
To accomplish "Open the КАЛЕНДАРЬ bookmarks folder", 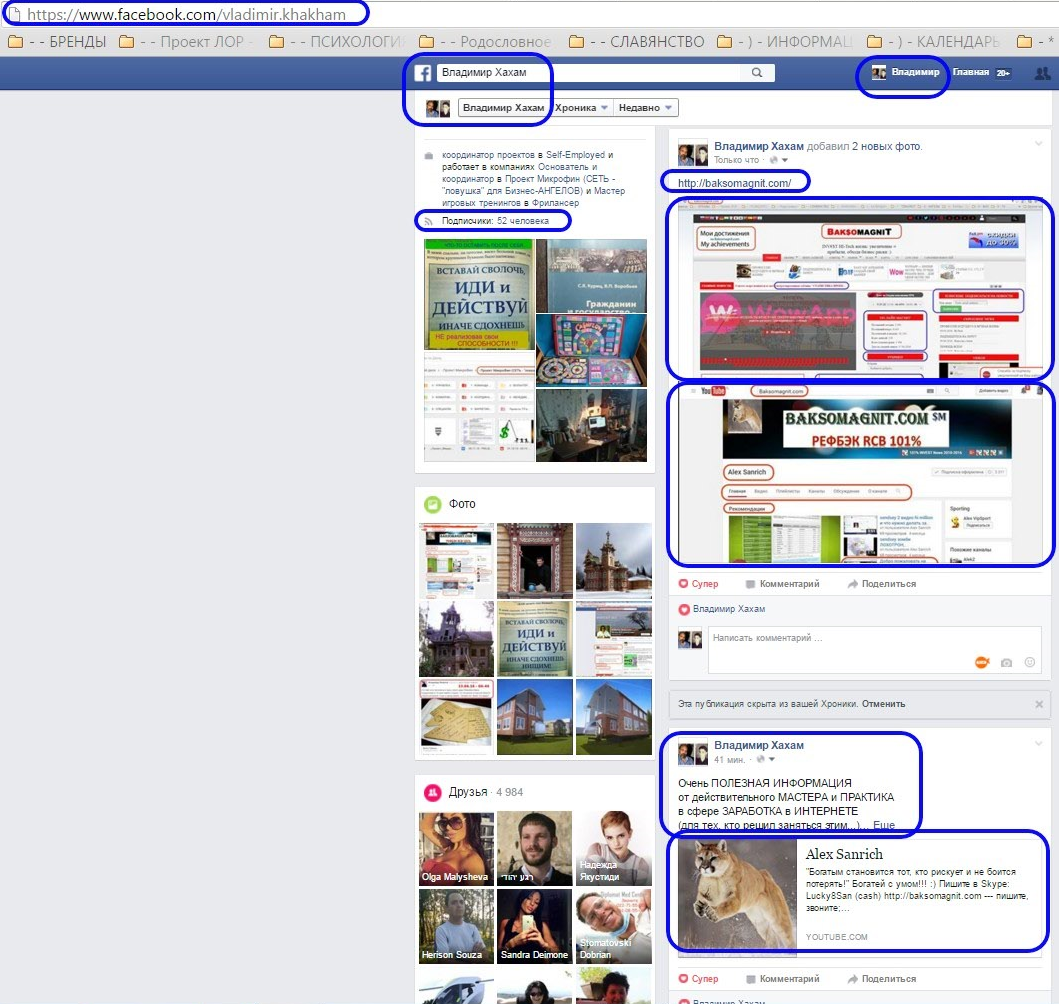I will 933,42.
